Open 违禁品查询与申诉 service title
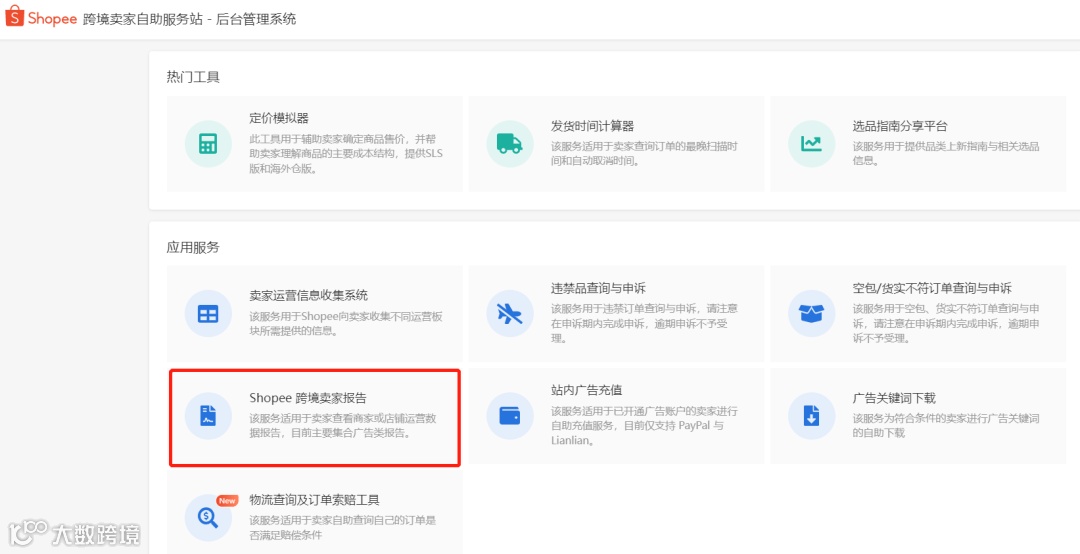Image resolution: width=1080 pixels, height=554 pixels. coord(599,288)
